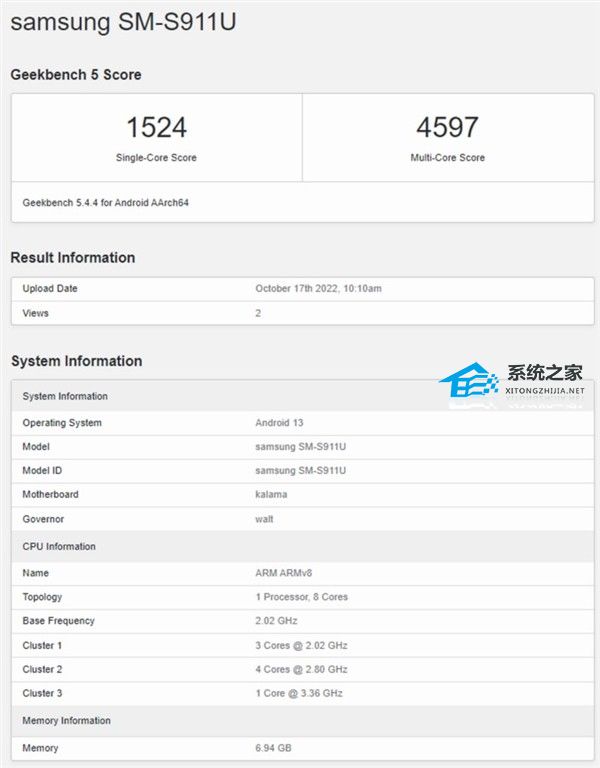600x768 pixels.
Task: Click the Base Frequency '2.02 GHz' value
Action: [276, 621]
